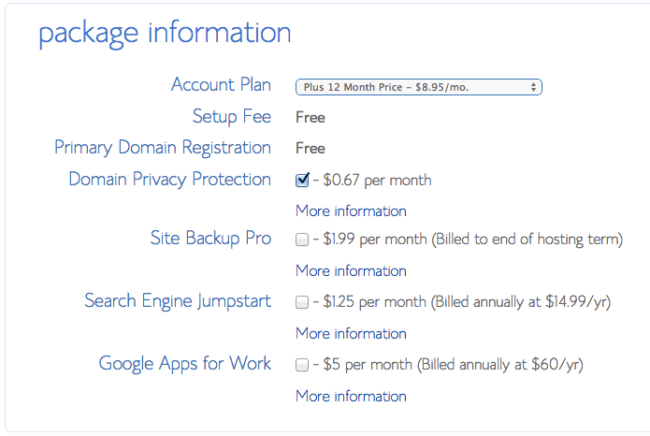Uncheck the Domain Privacy Protection checkbox

click(x=302, y=181)
